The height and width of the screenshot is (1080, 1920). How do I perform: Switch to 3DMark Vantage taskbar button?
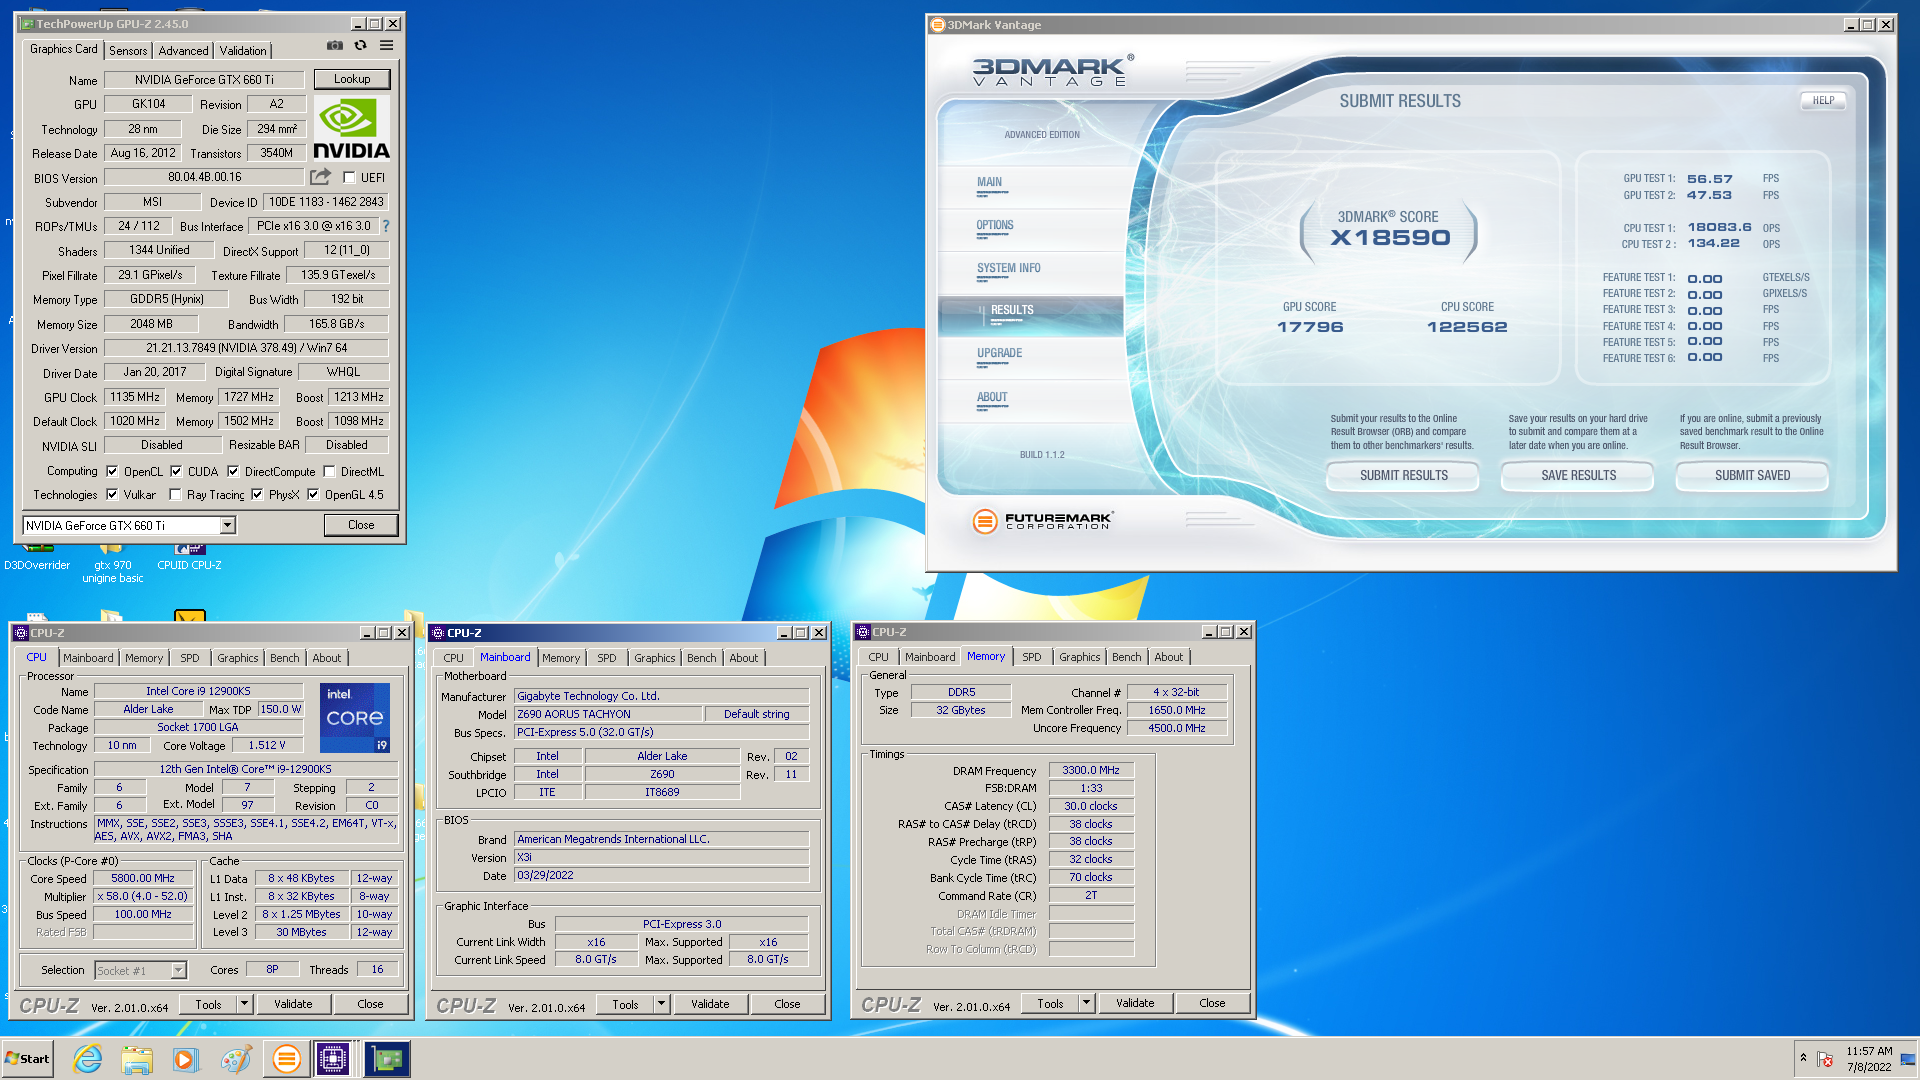coord(286,1059)
